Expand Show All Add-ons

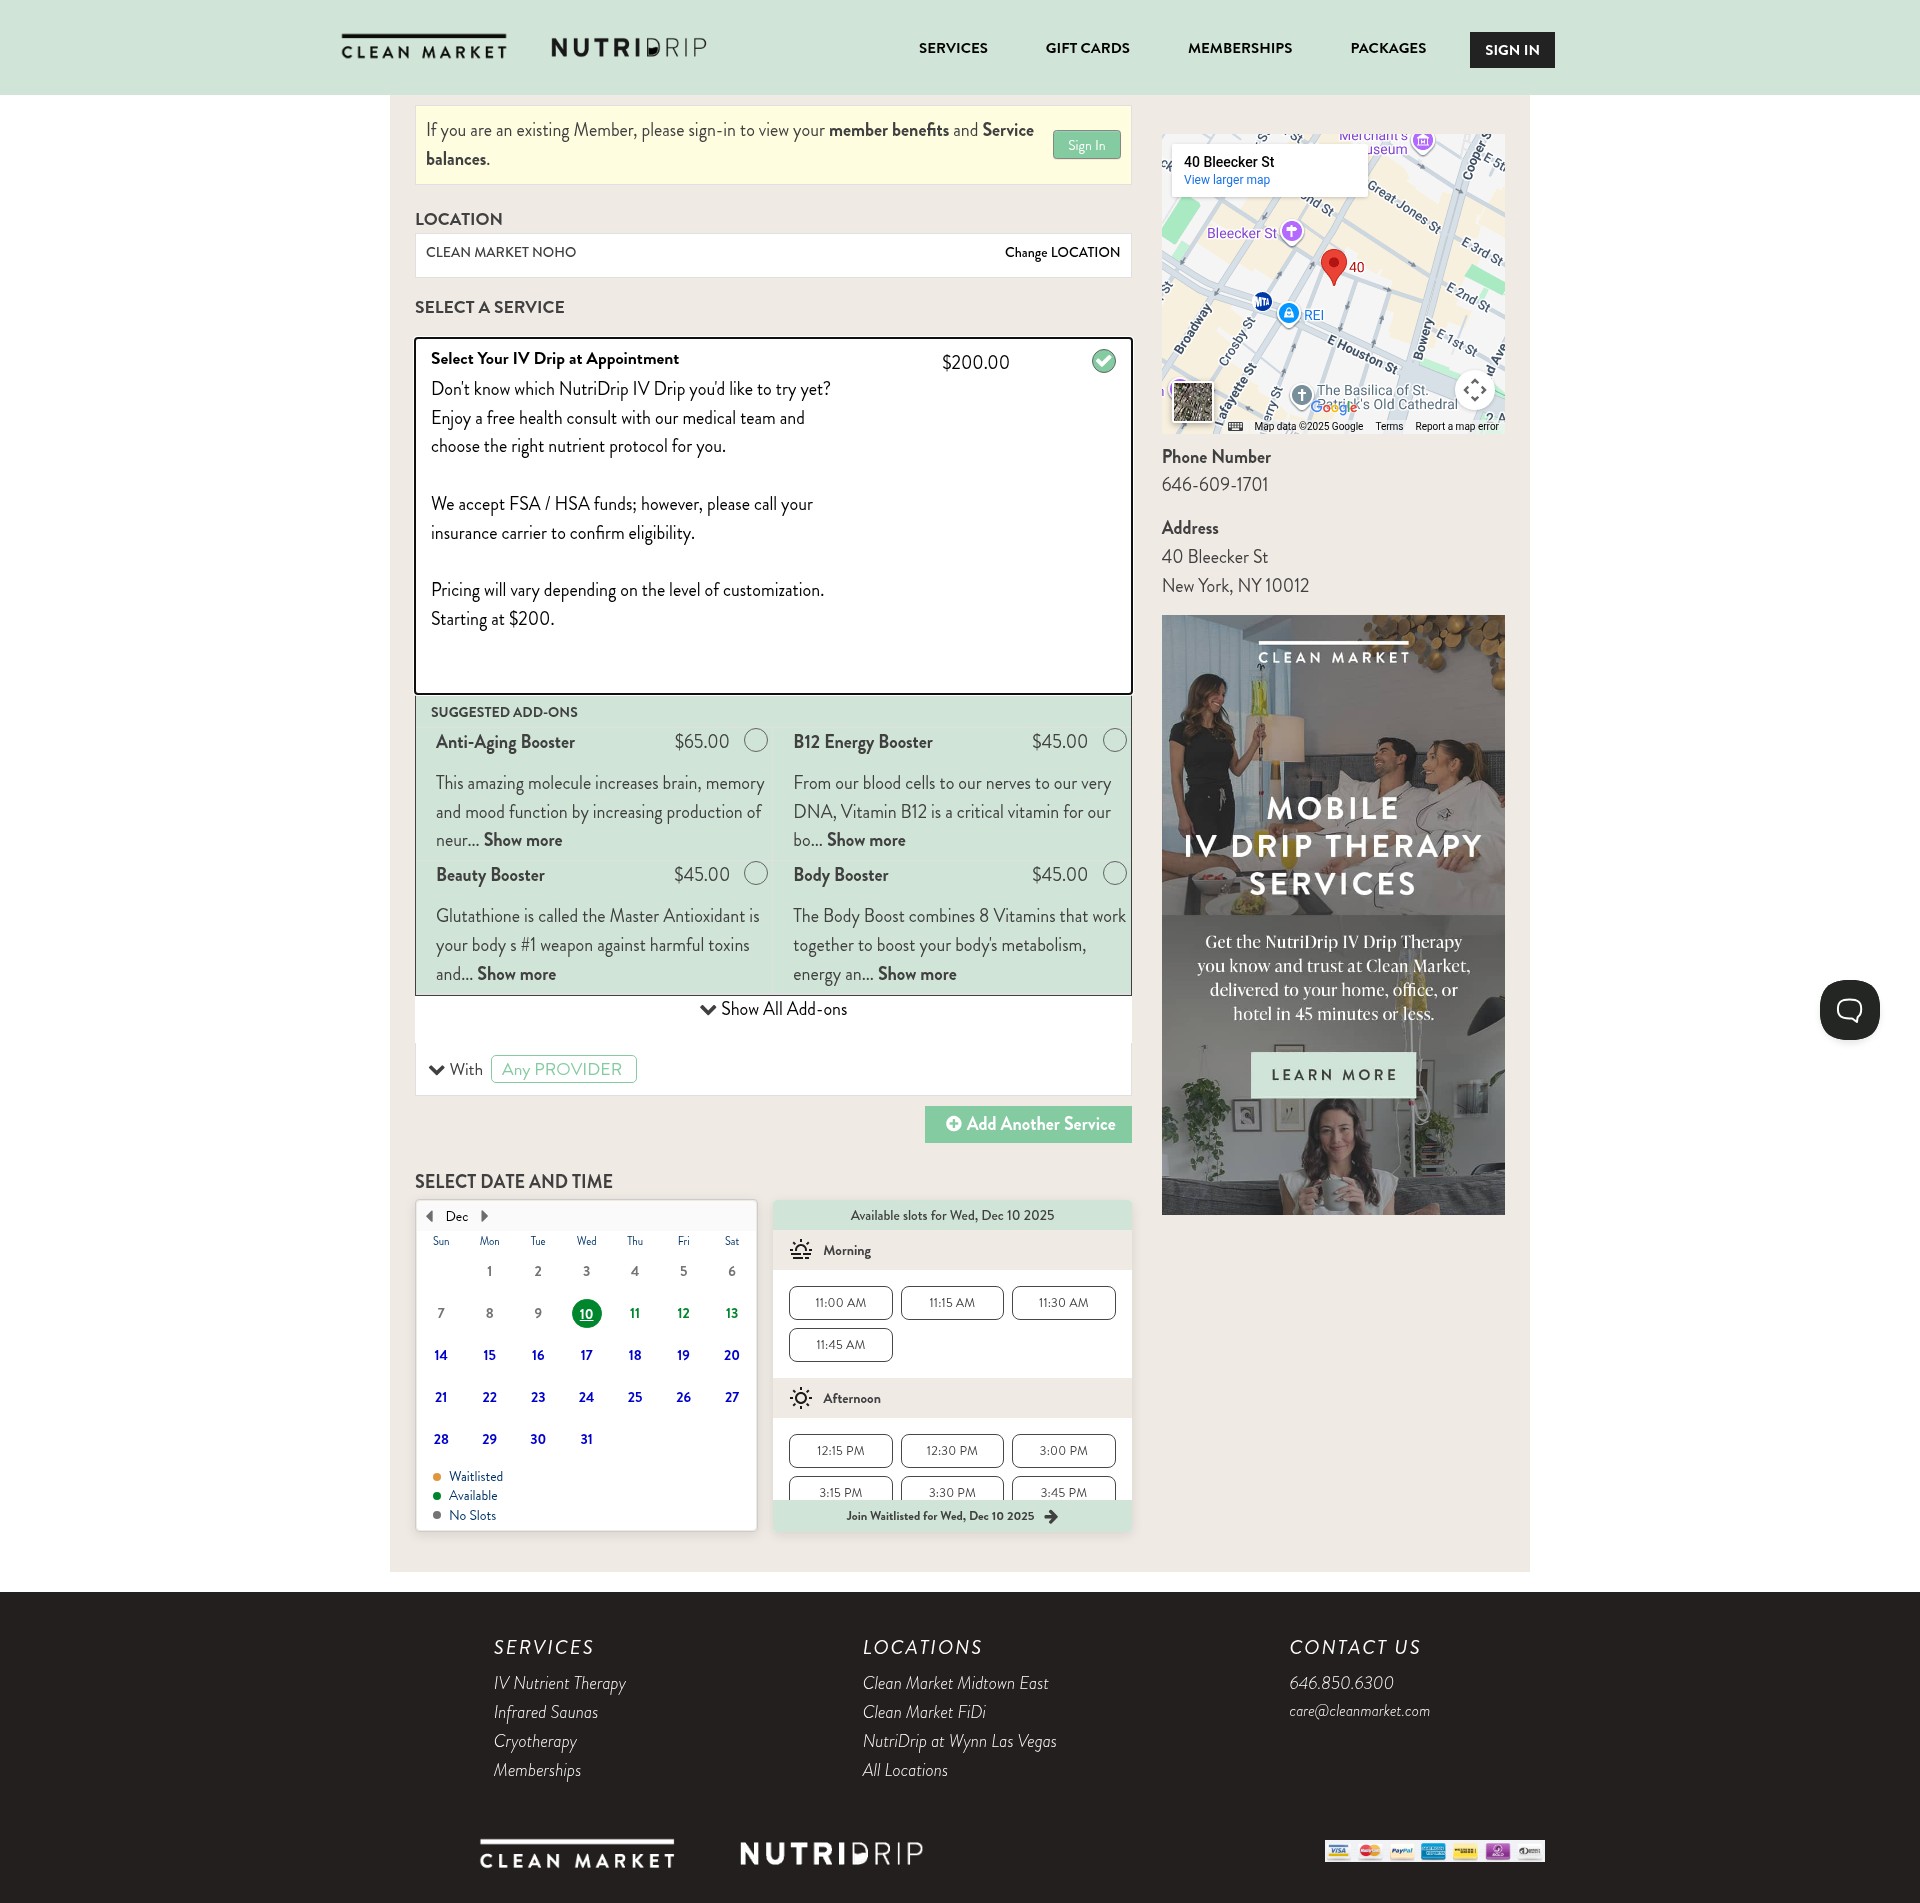pos(773,1009)
